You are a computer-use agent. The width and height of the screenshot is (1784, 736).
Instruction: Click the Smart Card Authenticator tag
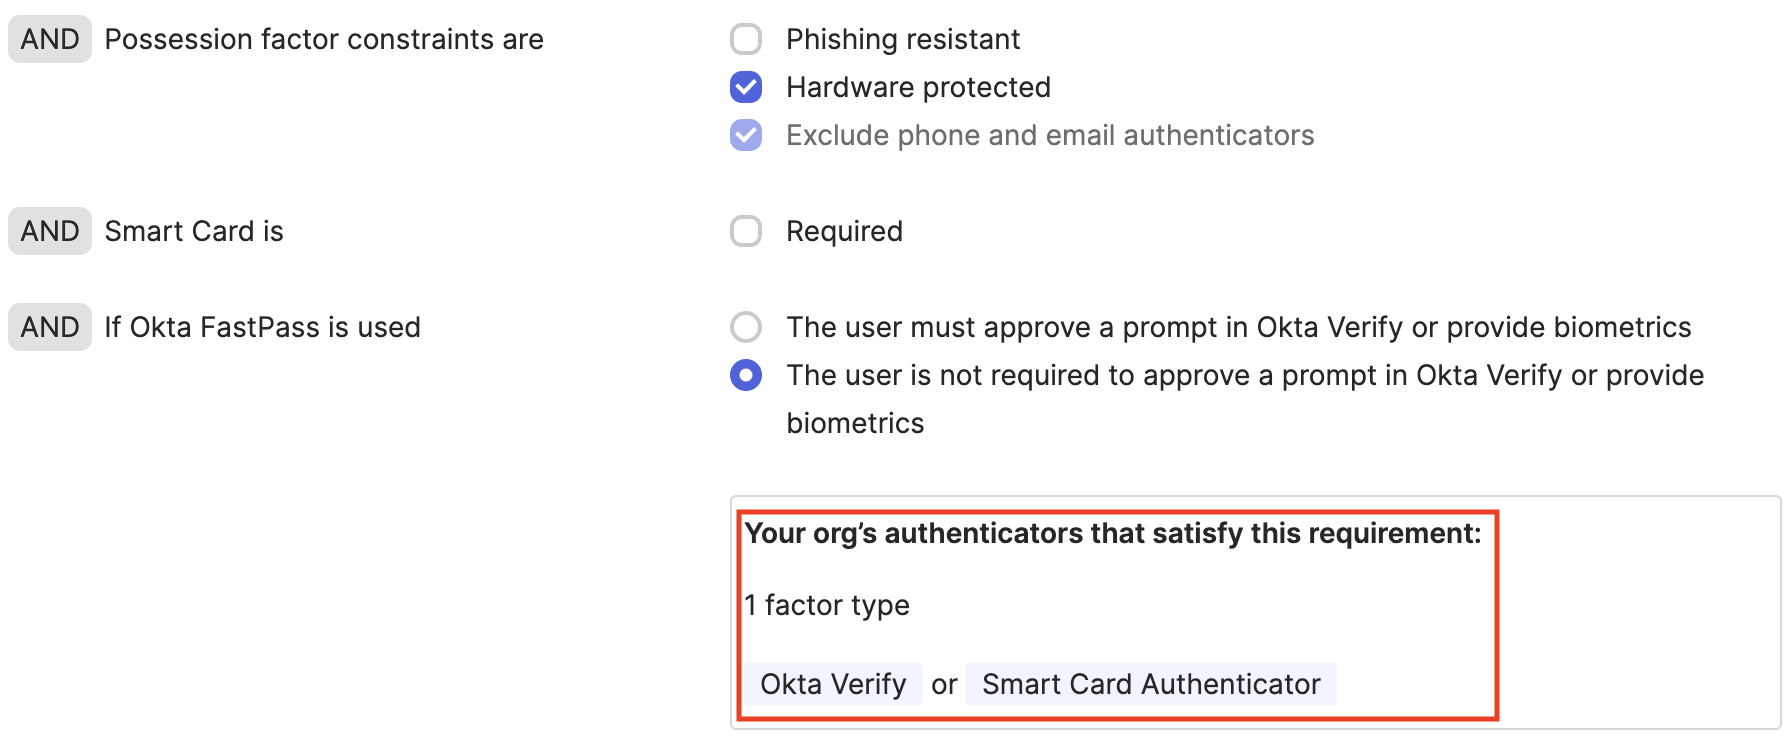(1151, 684)
